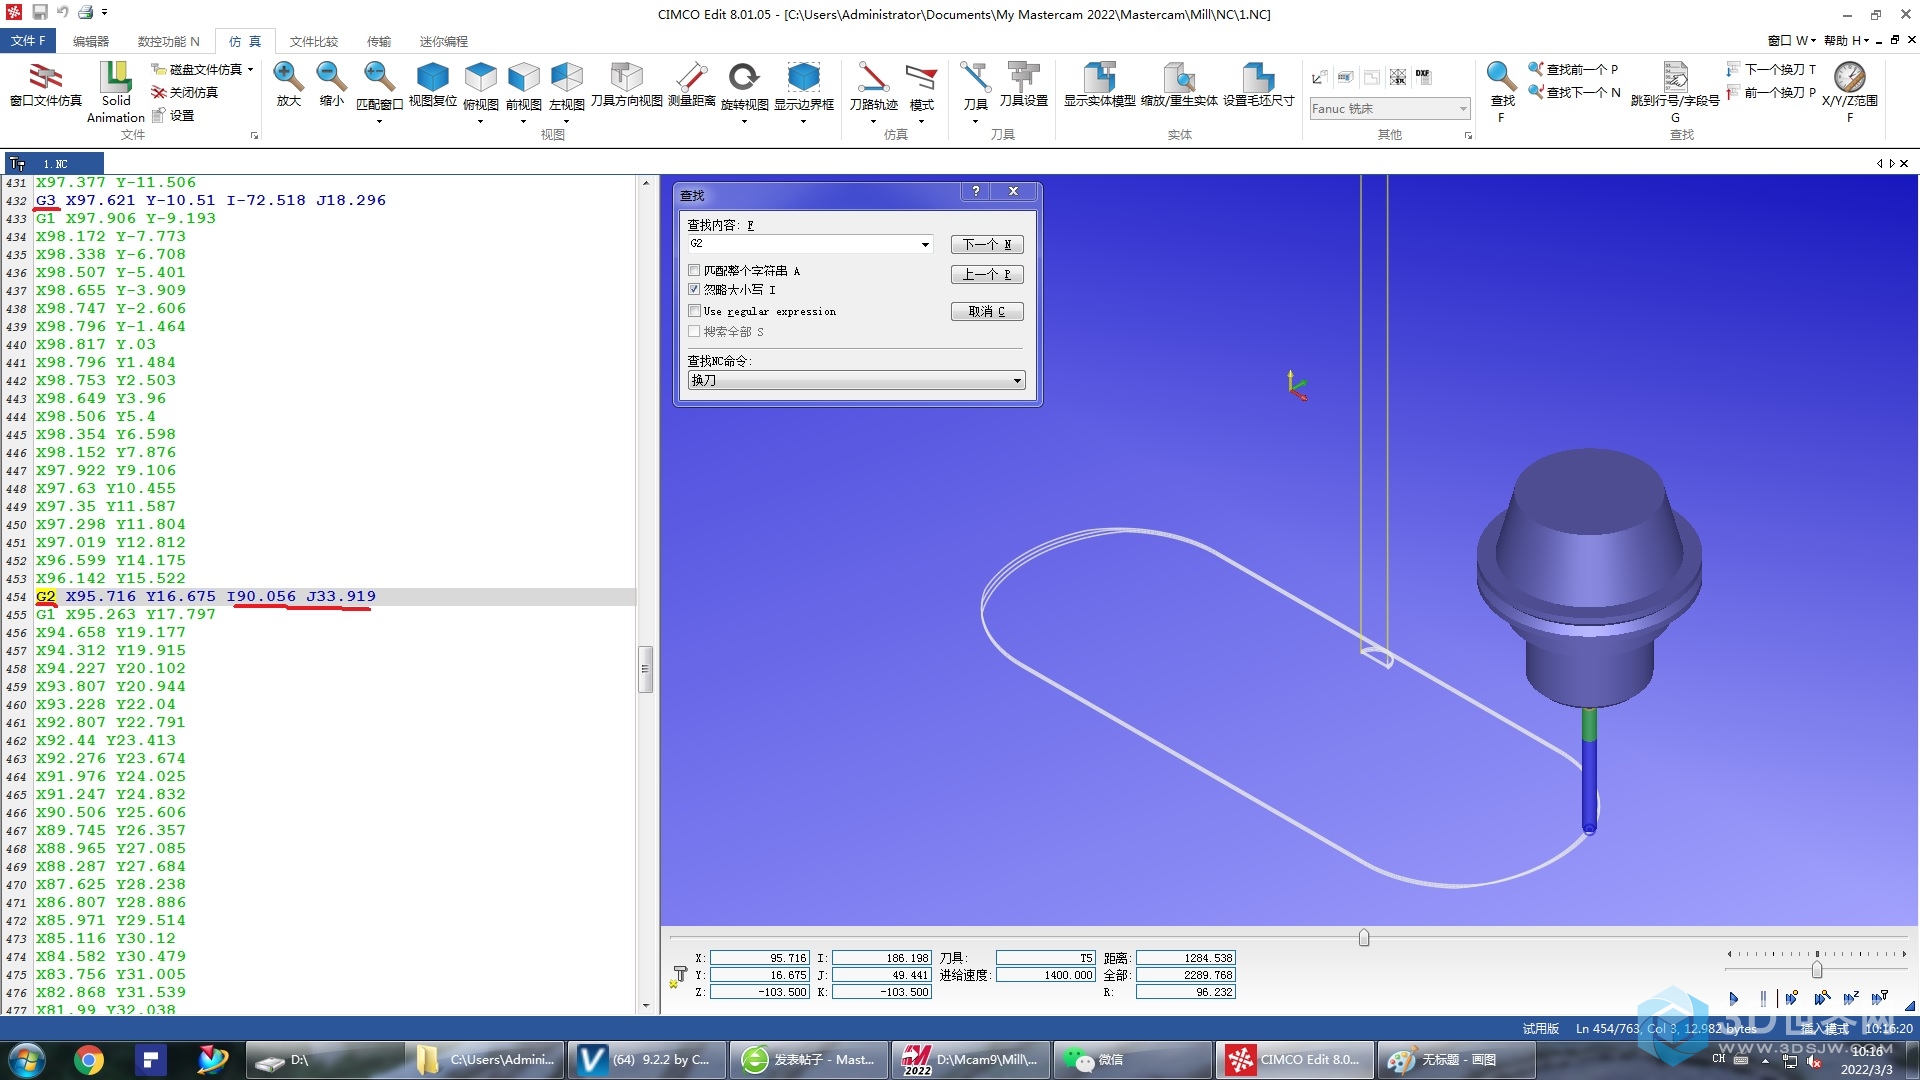Viewport: 1920px width, 1080px height.
Task: Switch to 数控功能 N tab
Action: coord(168,41)
